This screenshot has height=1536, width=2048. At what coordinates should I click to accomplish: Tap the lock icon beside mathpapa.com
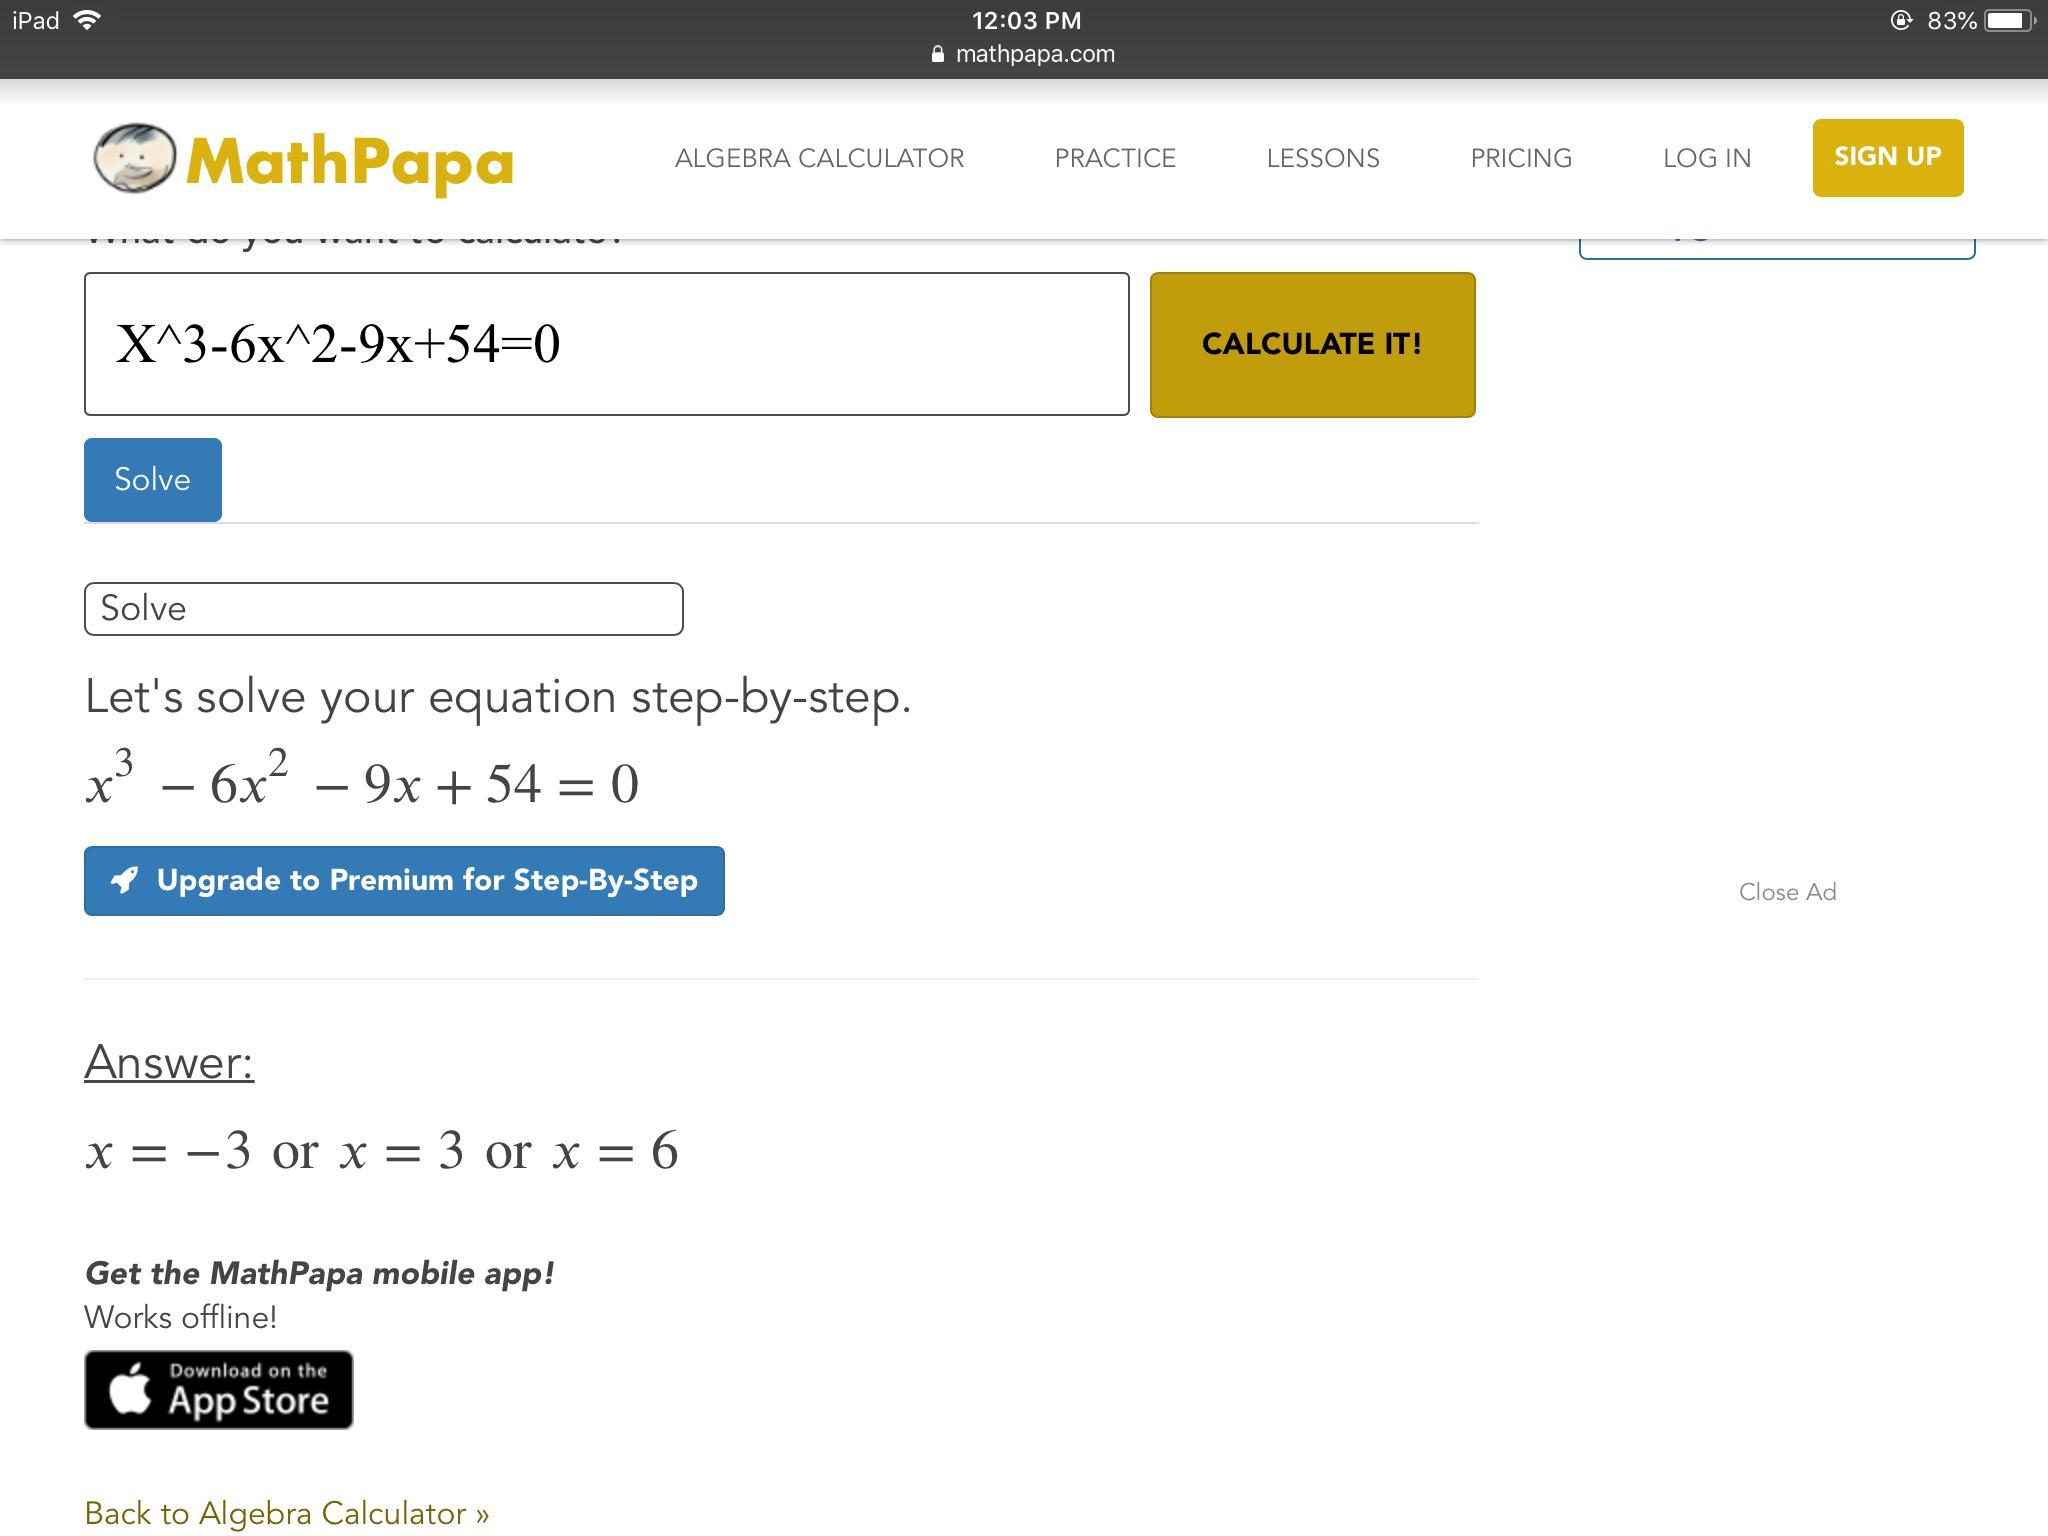(x=937, y=55)
